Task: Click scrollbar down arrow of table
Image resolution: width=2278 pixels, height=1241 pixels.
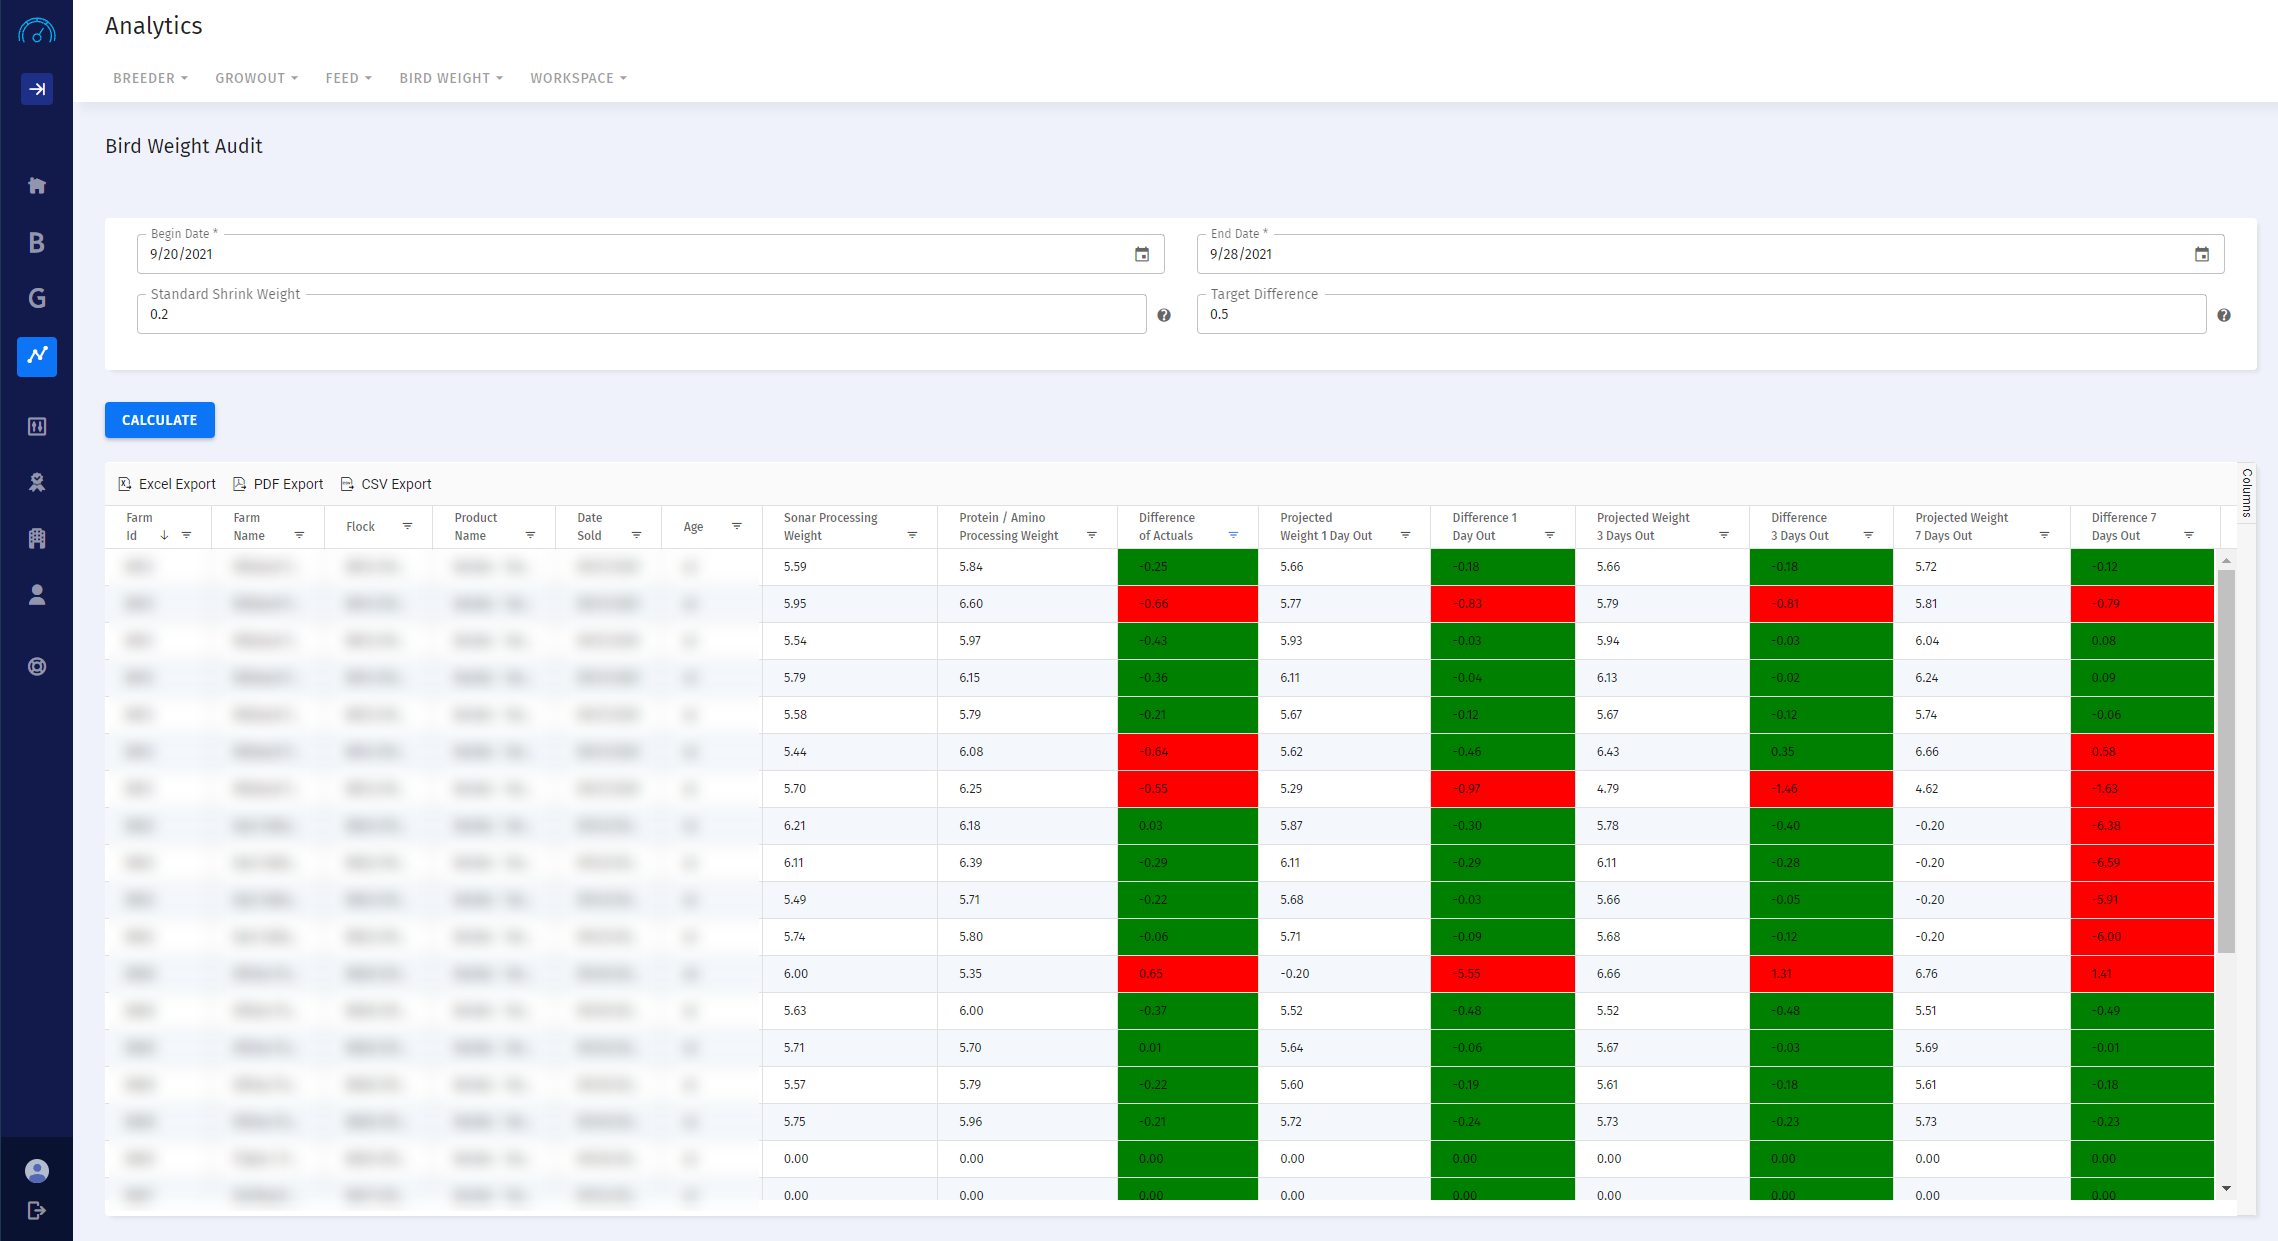Action: (x=2226, y=1188)
